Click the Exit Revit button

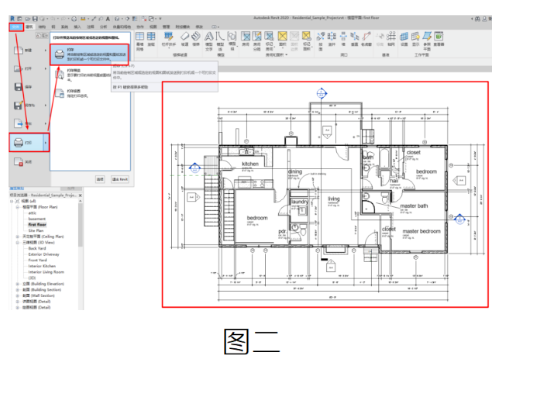tap(120, 179)
